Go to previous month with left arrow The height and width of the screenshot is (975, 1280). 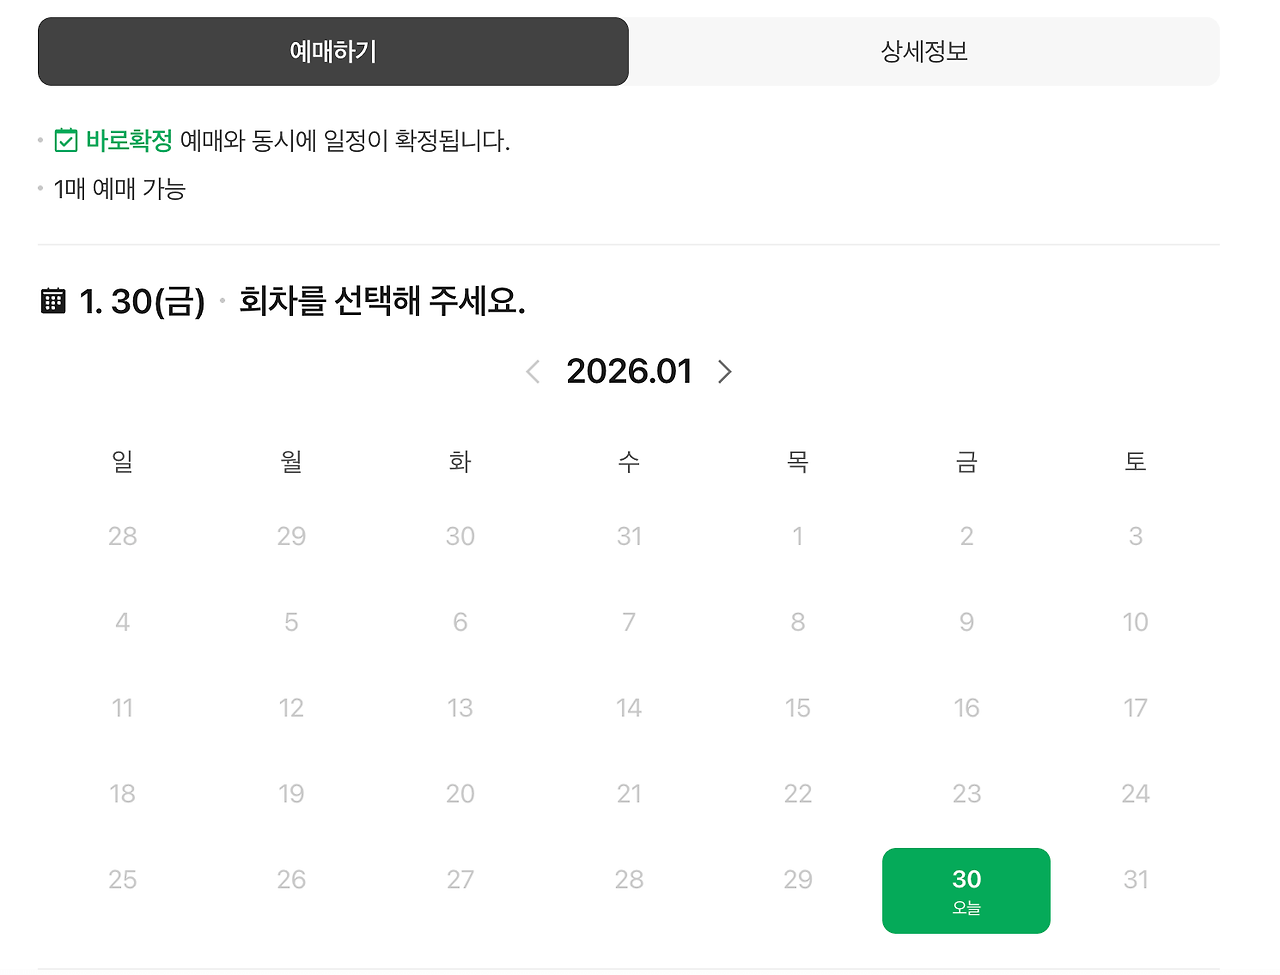click(x=533, y=371)
